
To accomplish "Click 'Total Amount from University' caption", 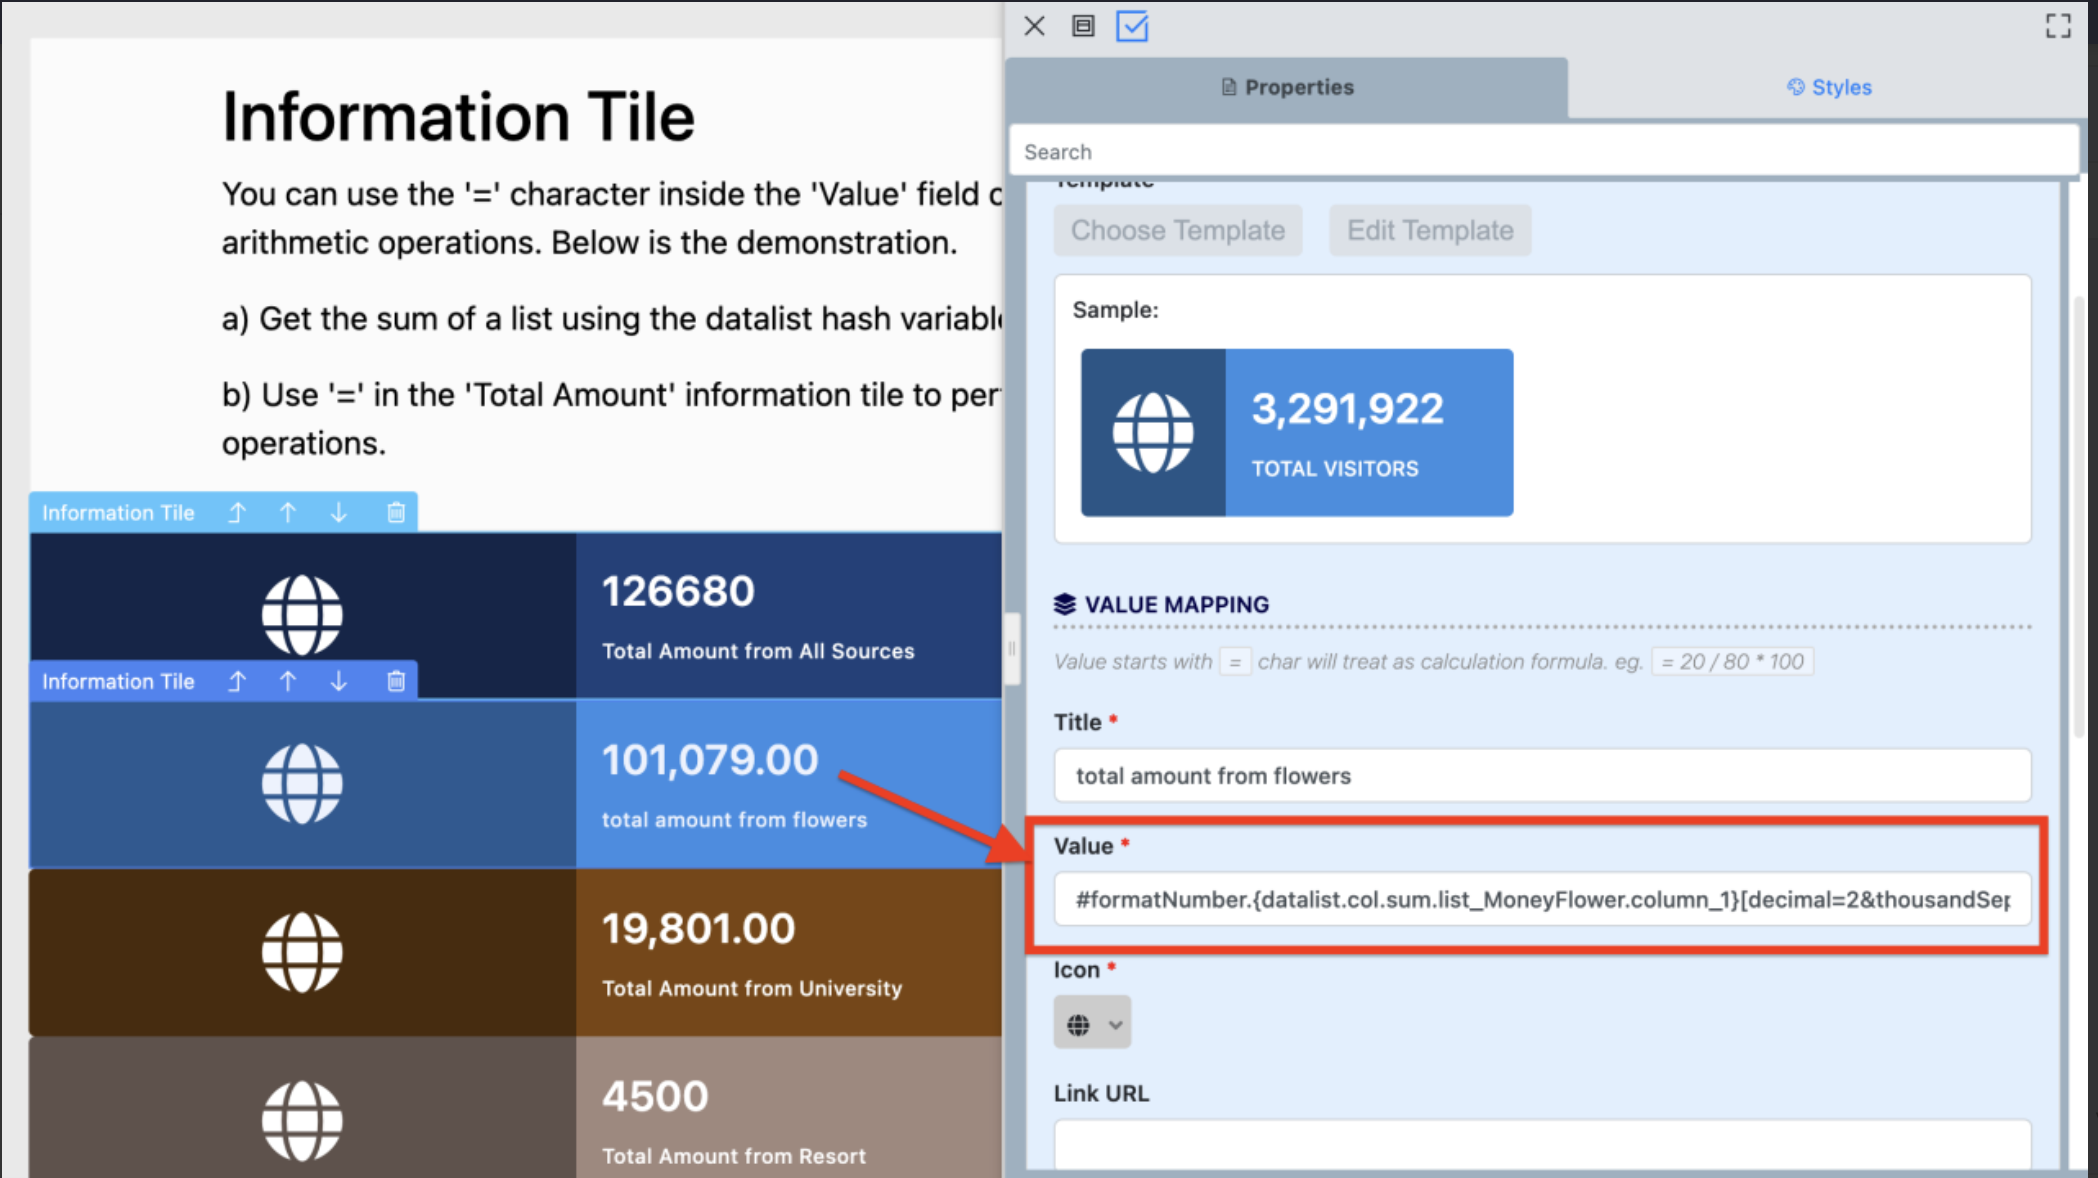I will 752,988.
